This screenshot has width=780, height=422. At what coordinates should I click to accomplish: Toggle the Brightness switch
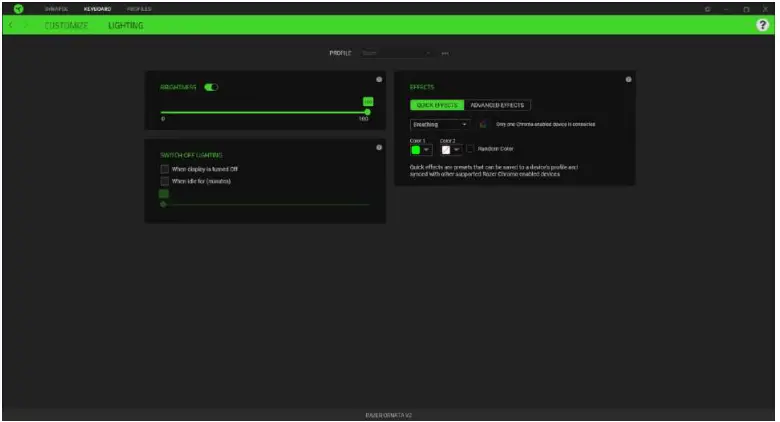pyautogui.click(x=211, y=87)
